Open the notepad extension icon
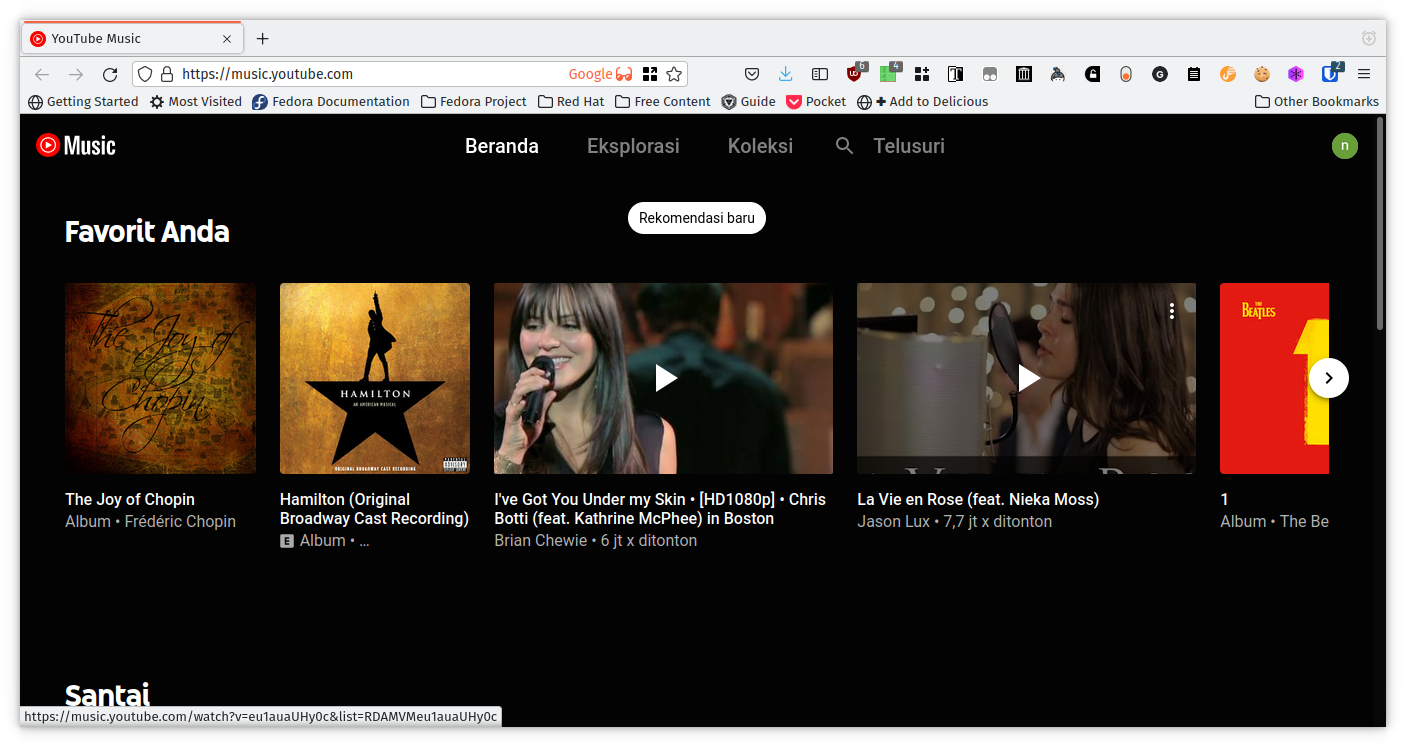 [1194, 74]
